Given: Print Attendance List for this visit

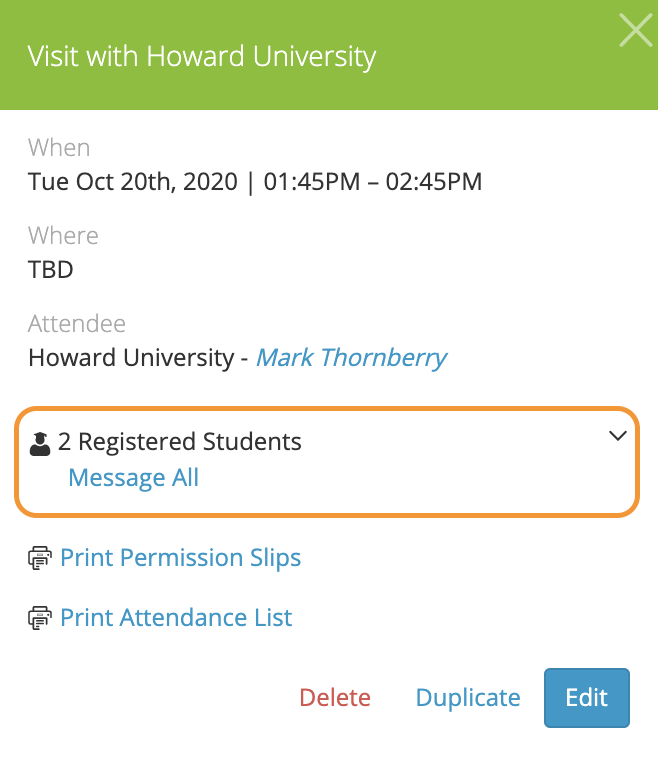Looking at the screenshot, I should [x=176, y=618].
